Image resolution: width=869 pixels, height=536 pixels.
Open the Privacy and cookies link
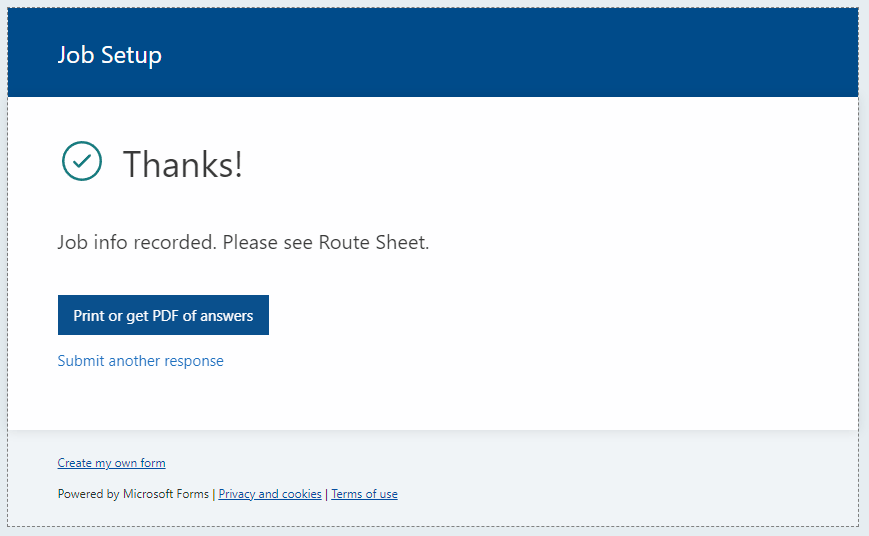(x=270, y=494)
